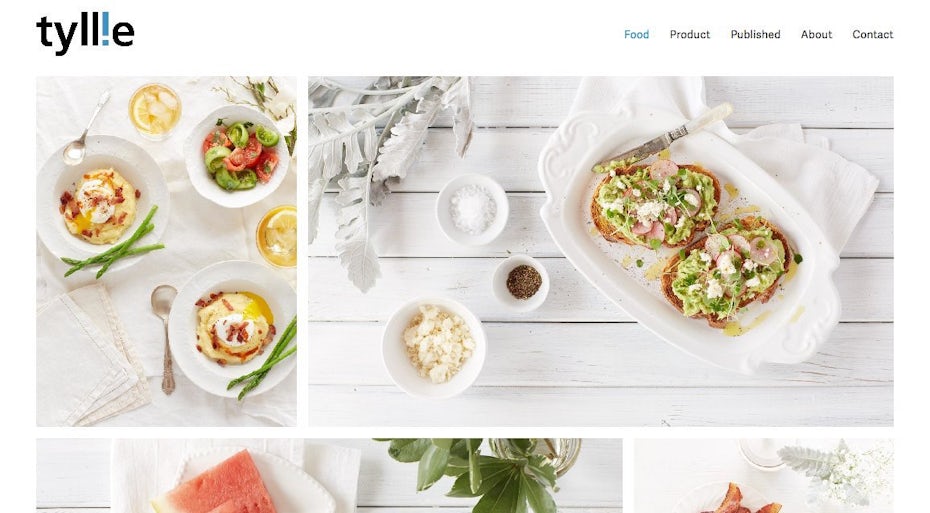Screen dimensions: 930x513
Task: Open the avocado toast photo
Action: coord(601,251)
